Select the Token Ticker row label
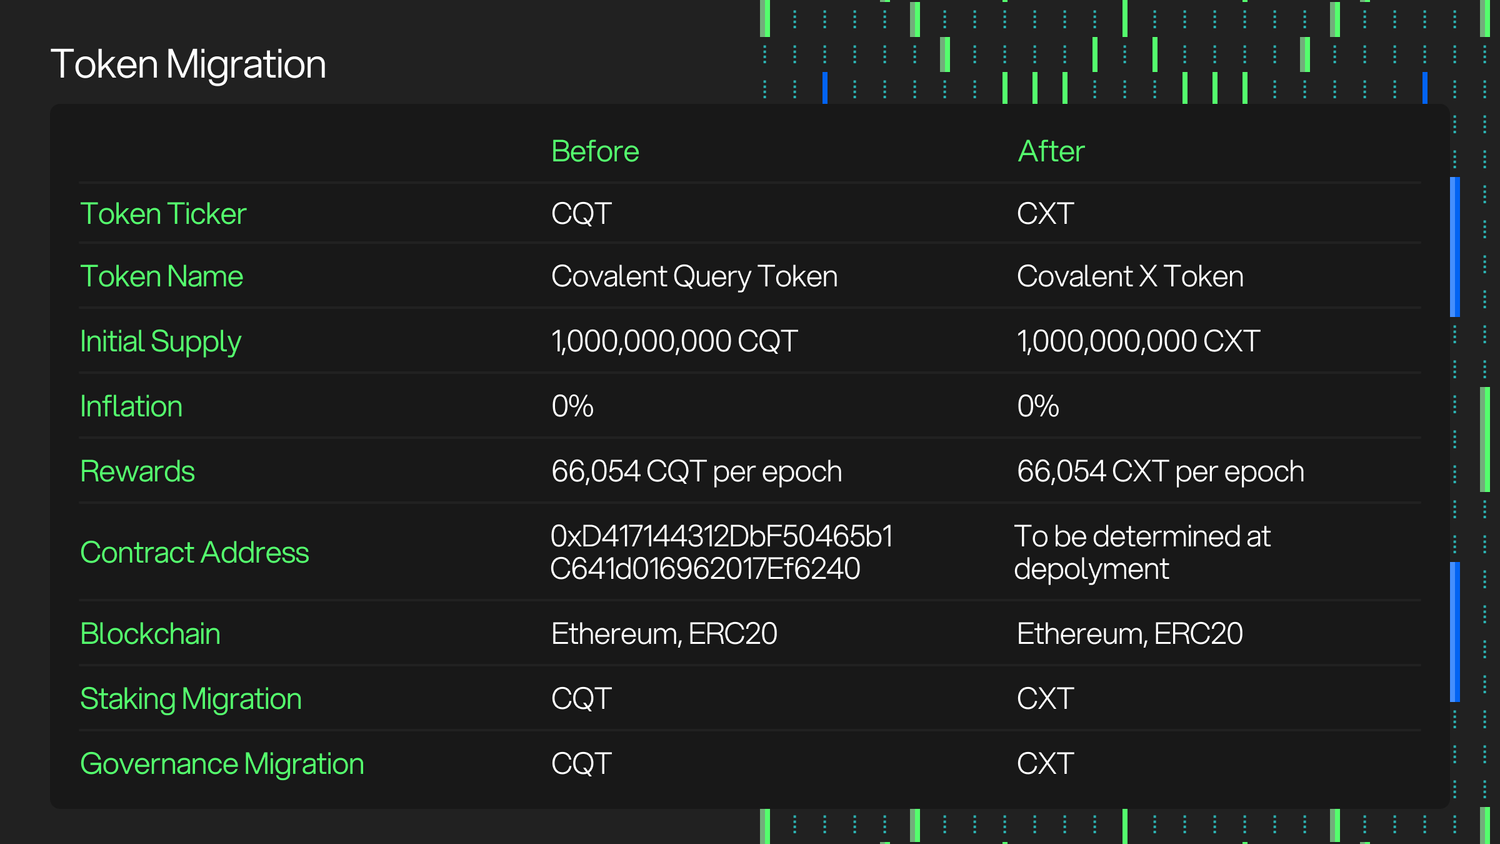This screenshot has width=1500, height=844. pos(163,213)
